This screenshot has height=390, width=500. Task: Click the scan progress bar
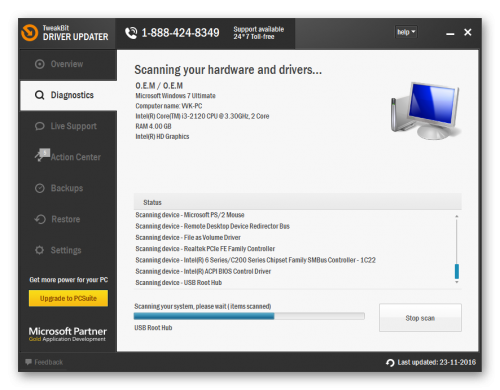coord(249,316)
